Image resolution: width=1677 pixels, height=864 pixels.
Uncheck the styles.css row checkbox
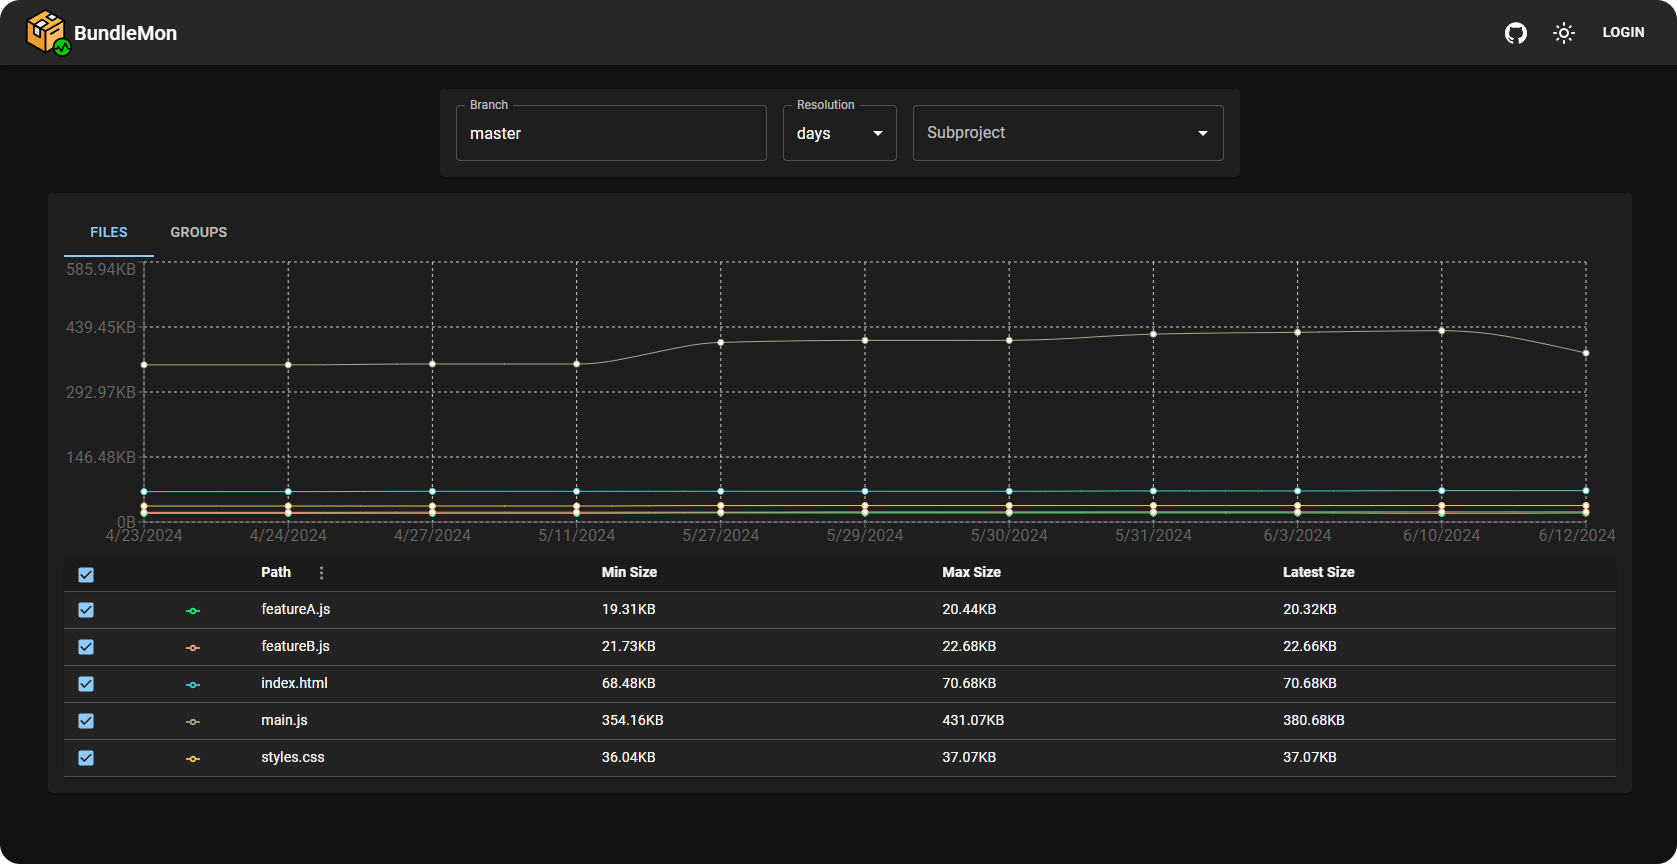point(86,758)
